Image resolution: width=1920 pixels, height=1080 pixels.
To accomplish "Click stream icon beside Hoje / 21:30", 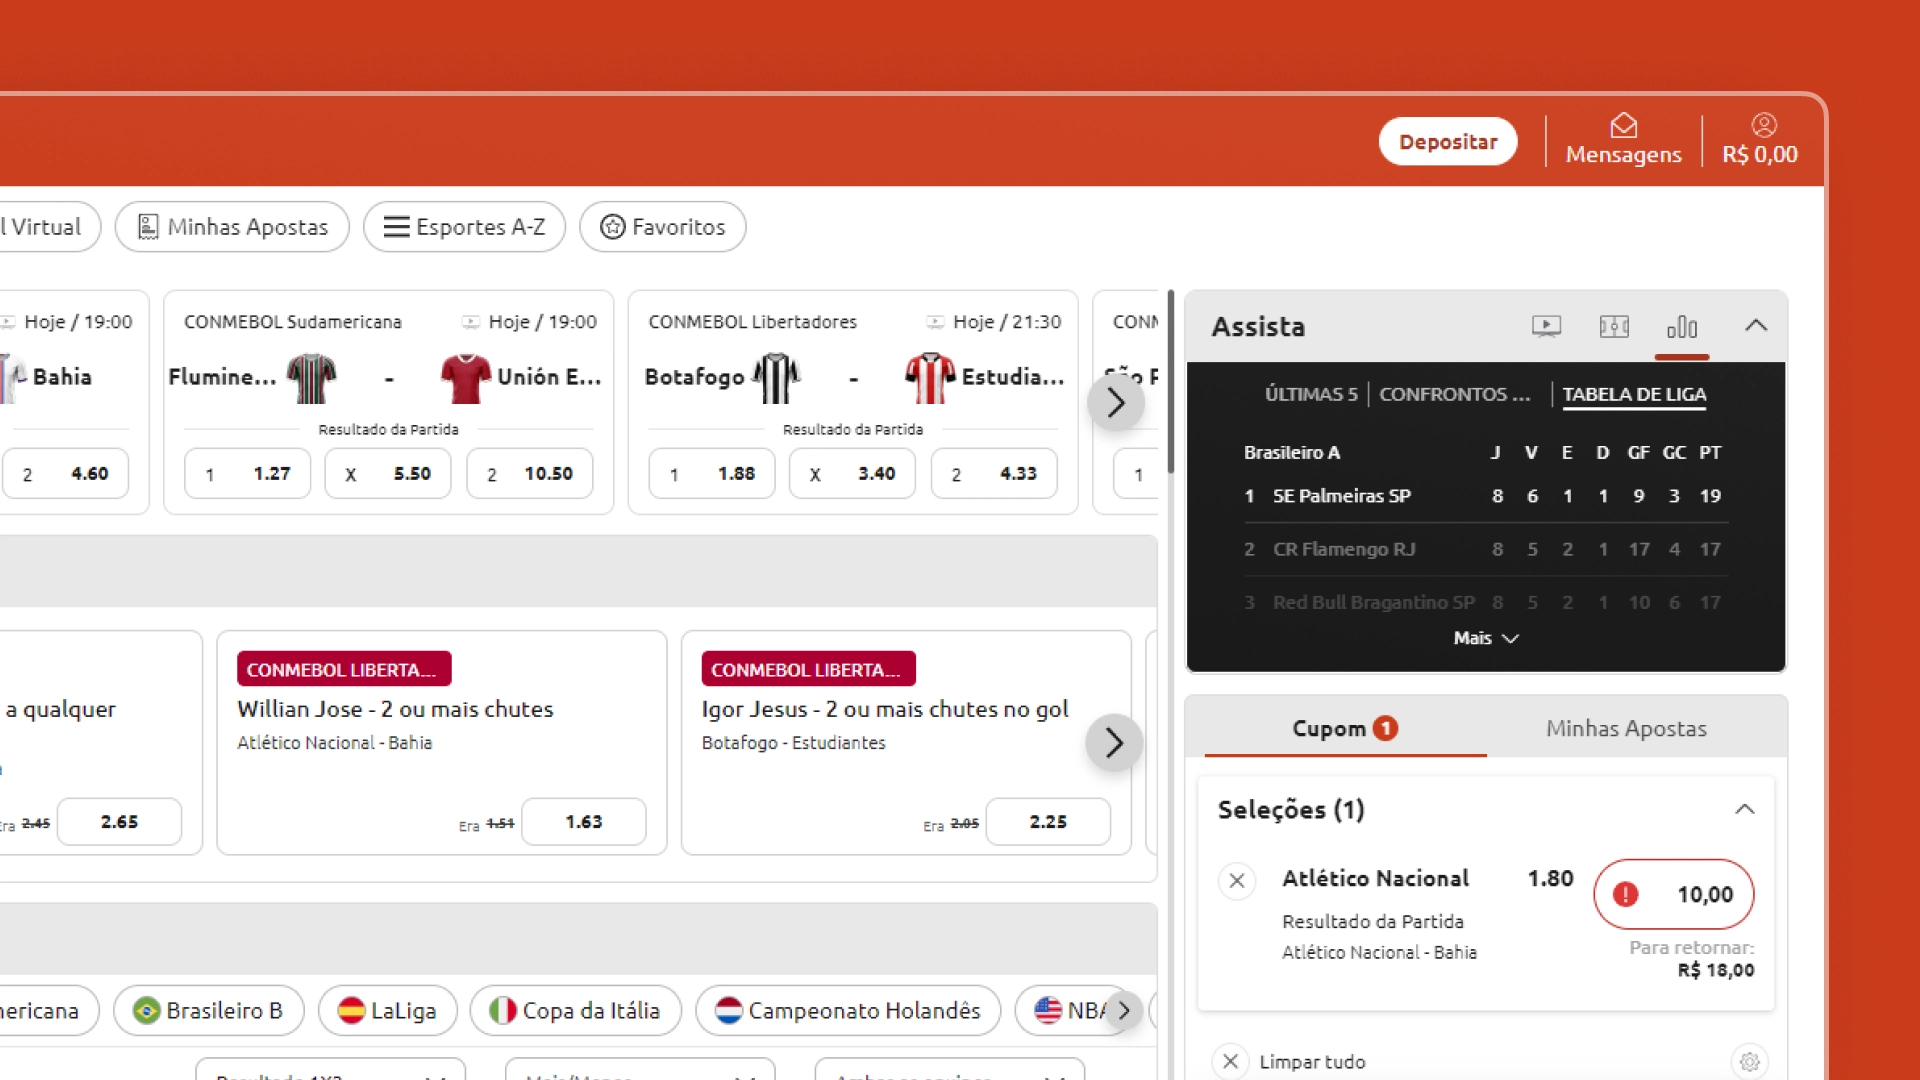I will 935,322.
